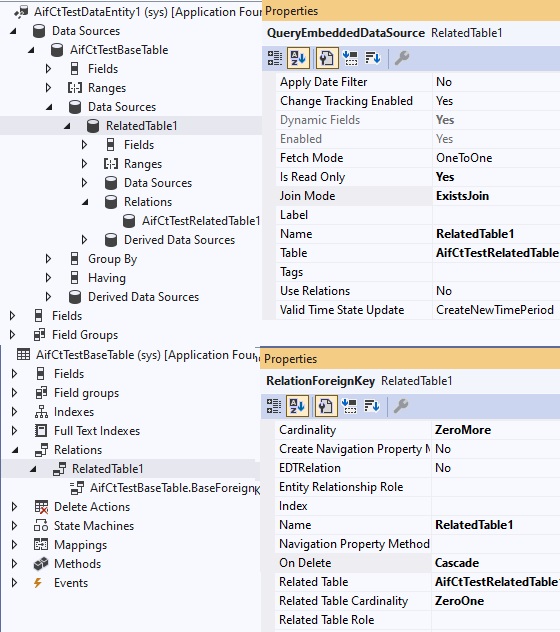Viewport: 560px width, 632px height.
Task: Expand the Indexes node
Action: tap(14, 412)
